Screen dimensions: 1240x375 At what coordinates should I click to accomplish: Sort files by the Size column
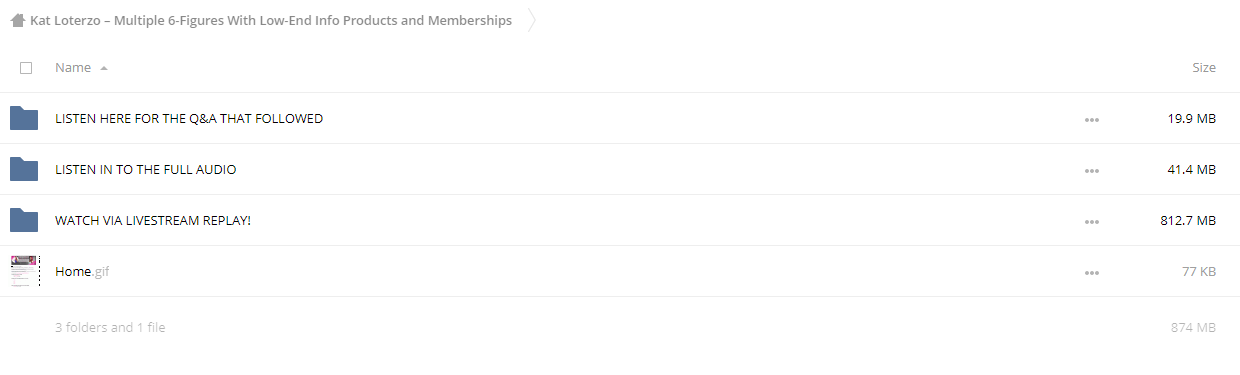[1204, 68]
